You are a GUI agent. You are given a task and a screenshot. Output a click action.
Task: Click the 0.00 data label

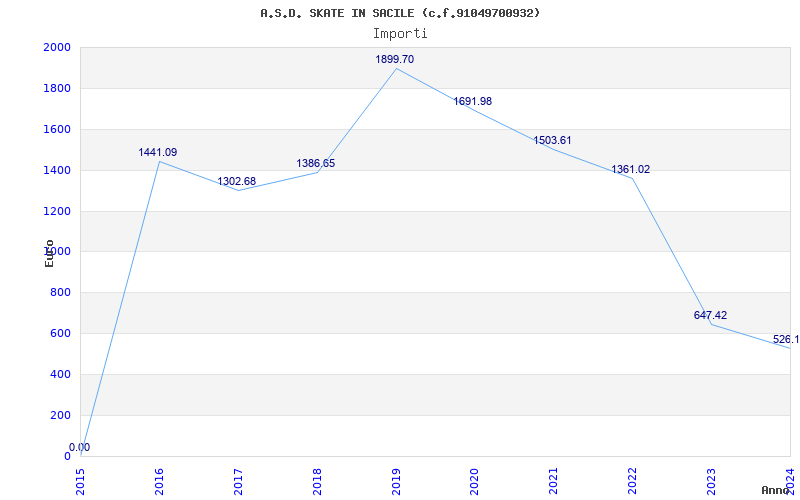point(80,447)
